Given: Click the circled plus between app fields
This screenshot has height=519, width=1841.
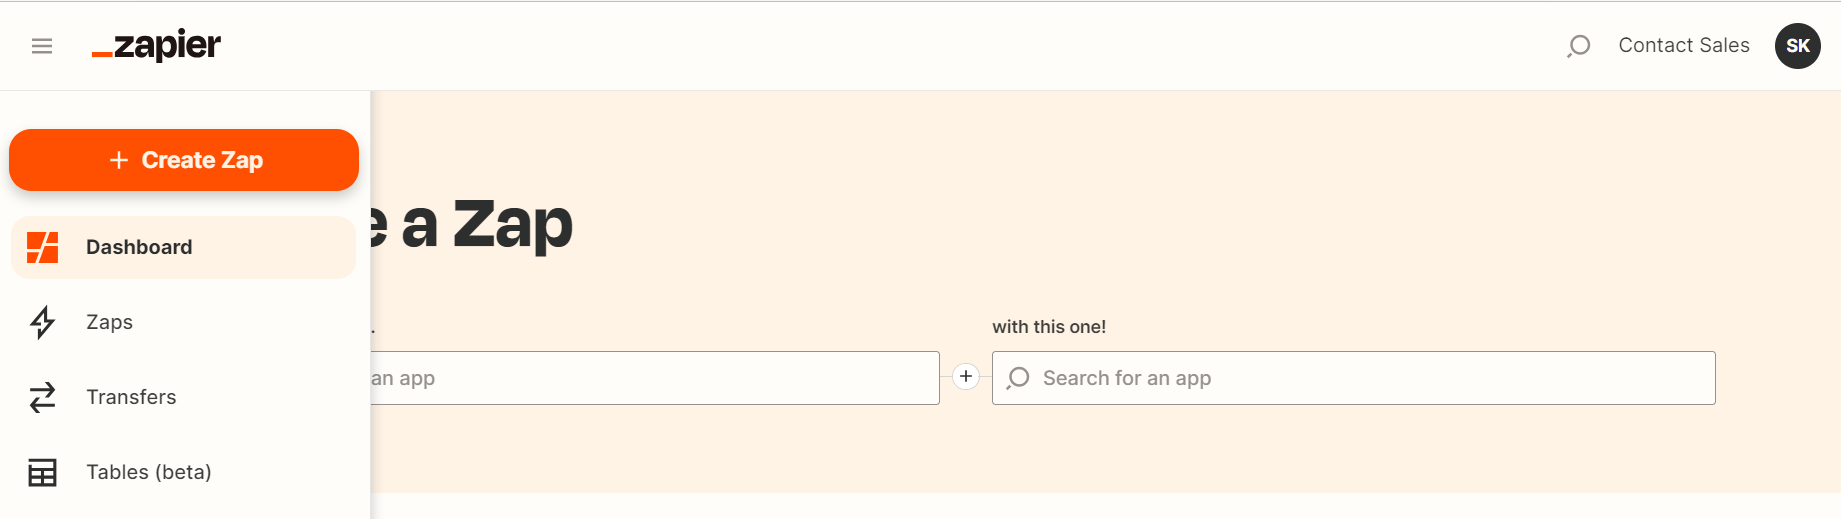Looking at the screenshot, I should [966, 377].
